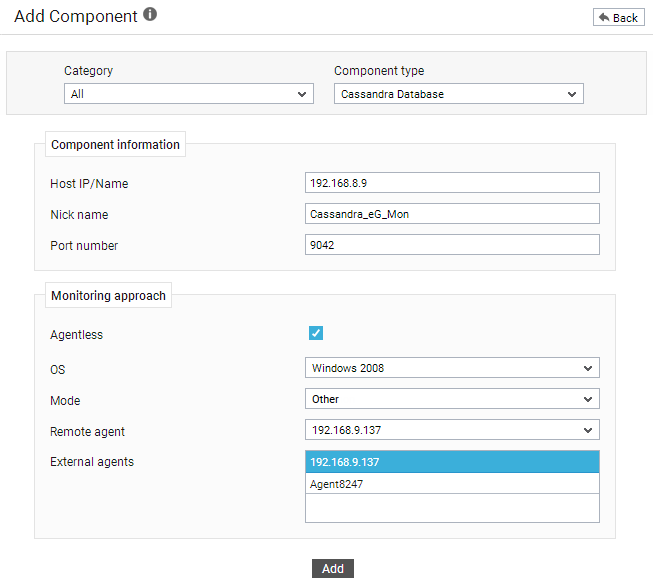
Task: Select 192.168.9.137 in External agents list
Action: 452,462
